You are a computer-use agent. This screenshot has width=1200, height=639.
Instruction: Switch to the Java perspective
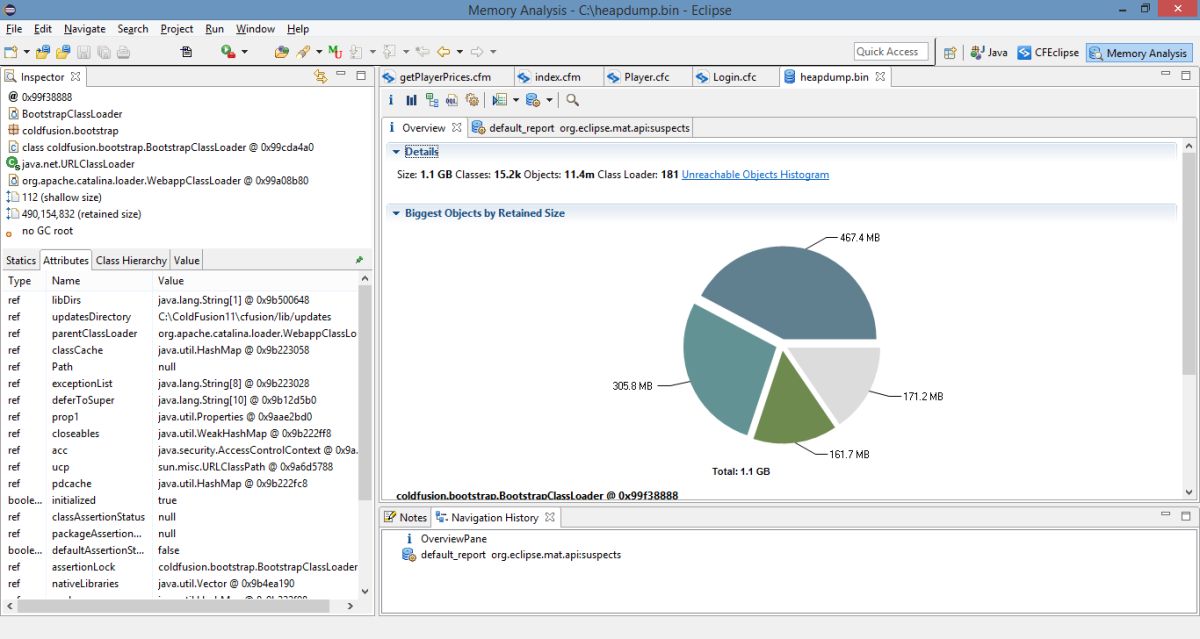tap(989, 53)
